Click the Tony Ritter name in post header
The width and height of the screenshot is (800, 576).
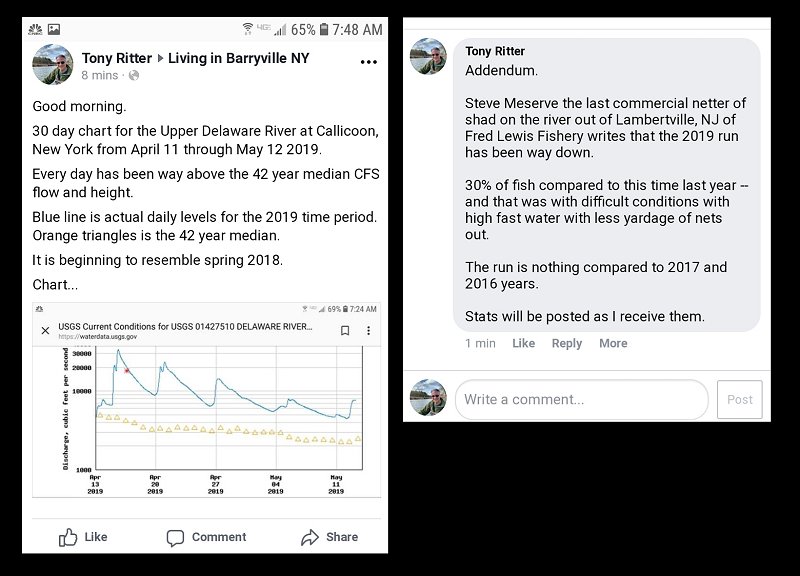(x=117, y=58)
